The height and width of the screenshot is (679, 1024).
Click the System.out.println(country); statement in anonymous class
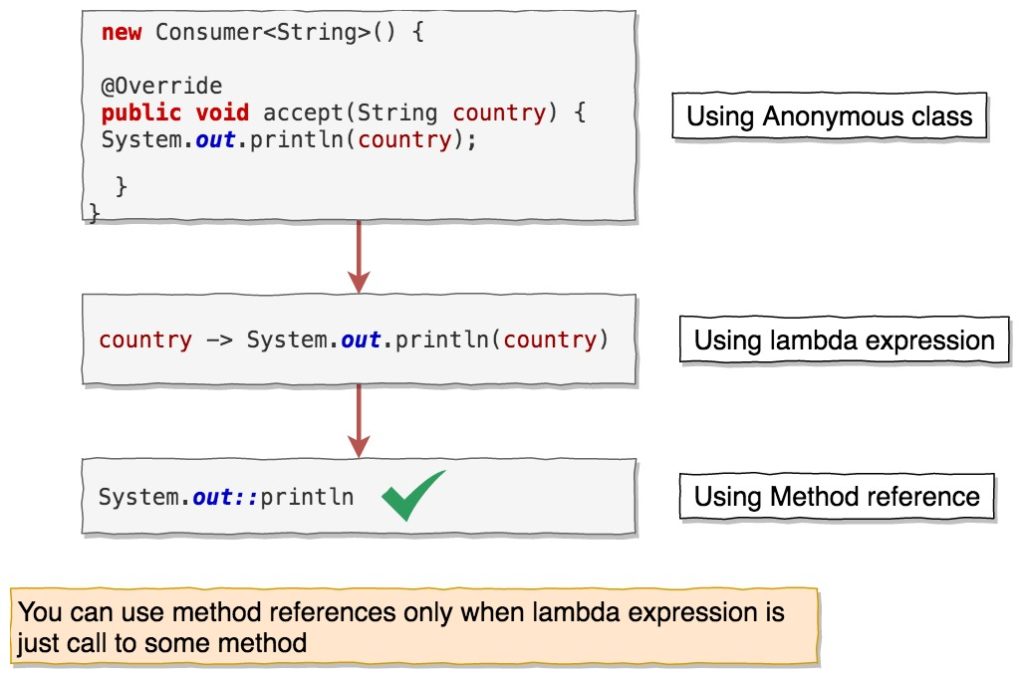tap(289, 140)
